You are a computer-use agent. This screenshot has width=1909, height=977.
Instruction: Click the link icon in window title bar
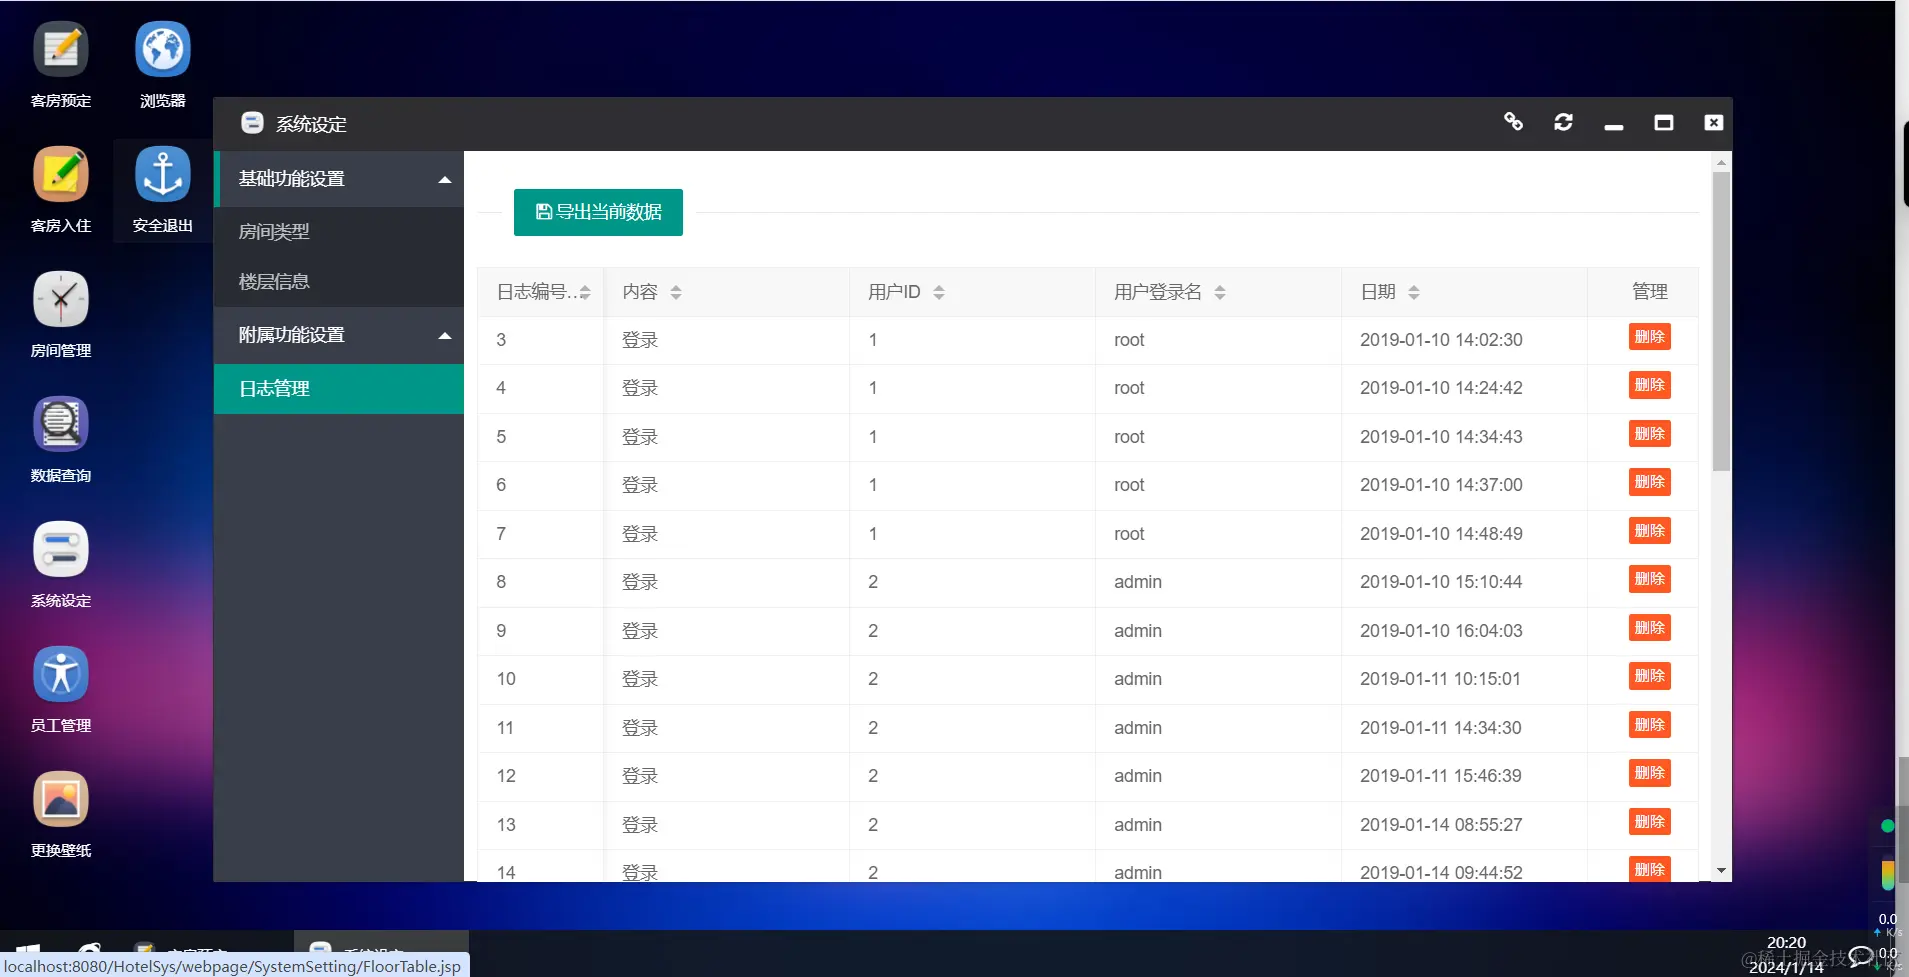coord(1514,122)
